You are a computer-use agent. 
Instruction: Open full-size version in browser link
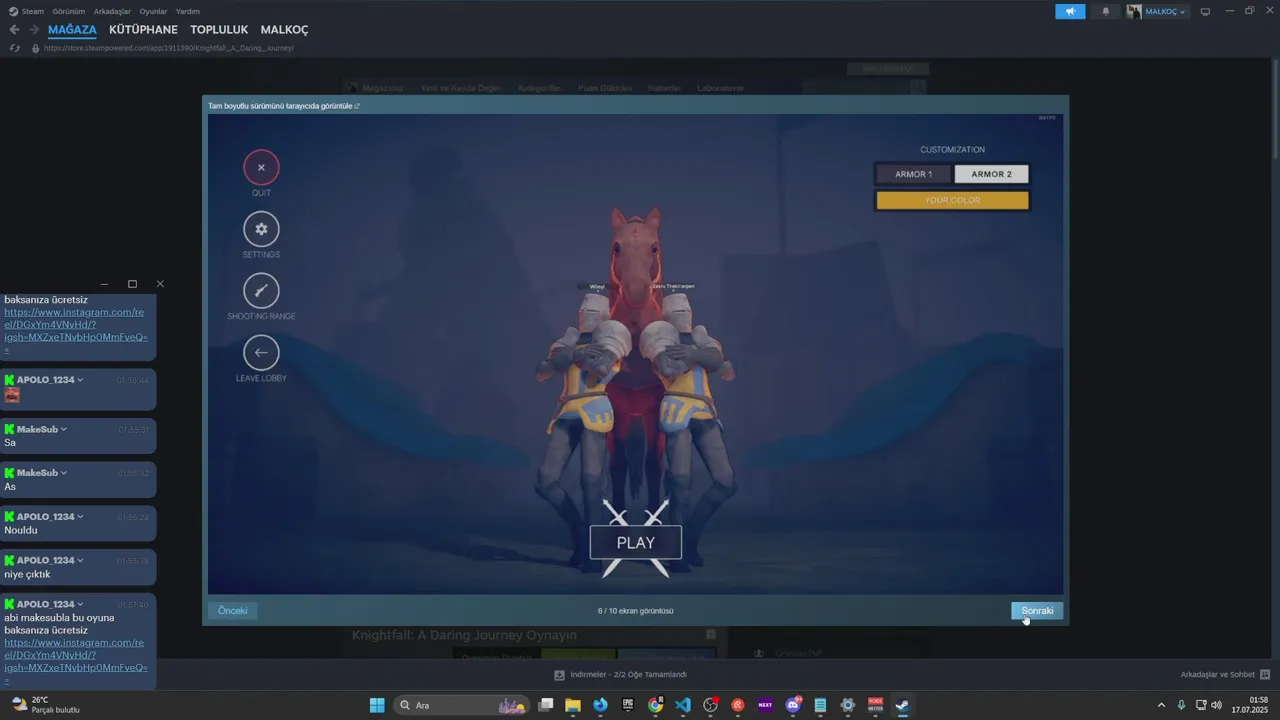tap(283, 105)
